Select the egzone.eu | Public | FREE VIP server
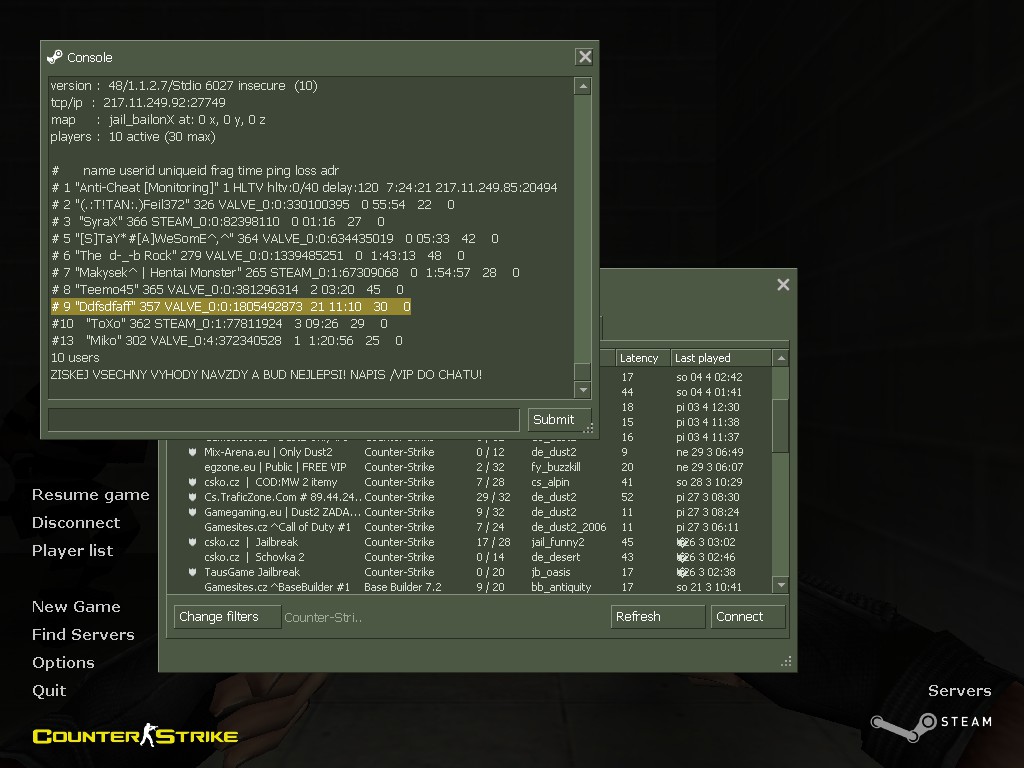The width and height of the screenshot is (1024, 768). point(470,467)
